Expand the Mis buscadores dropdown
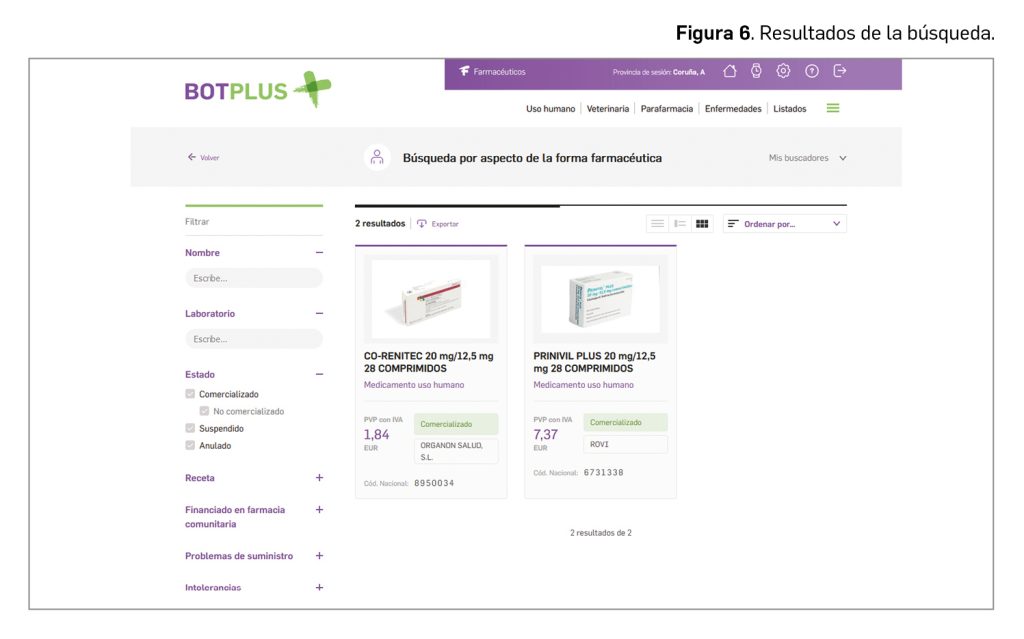 807,158
